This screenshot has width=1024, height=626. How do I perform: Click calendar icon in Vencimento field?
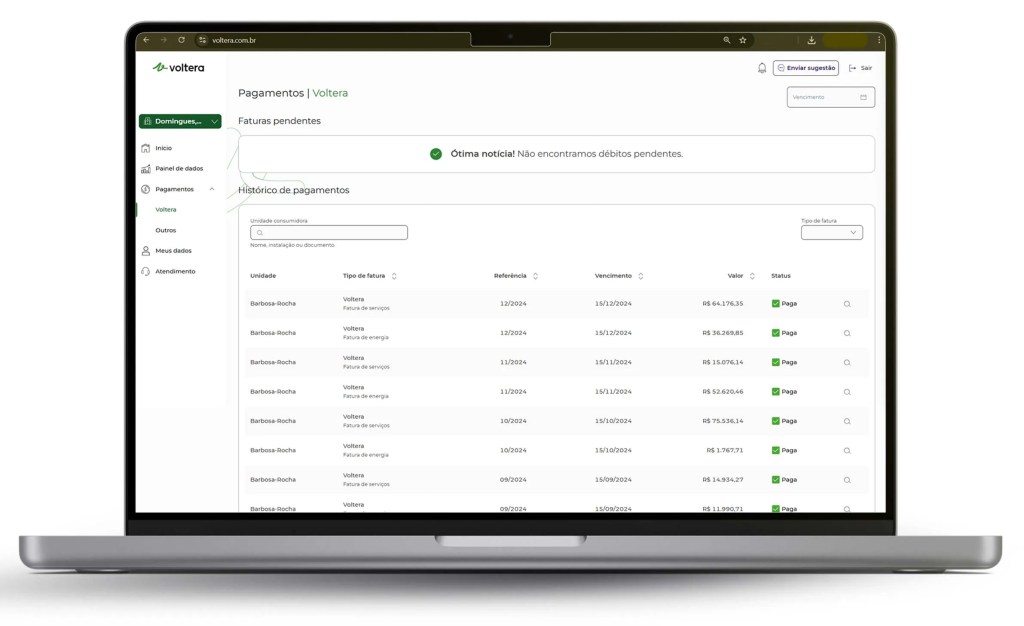pyautogui.click(x=863, y=97)
